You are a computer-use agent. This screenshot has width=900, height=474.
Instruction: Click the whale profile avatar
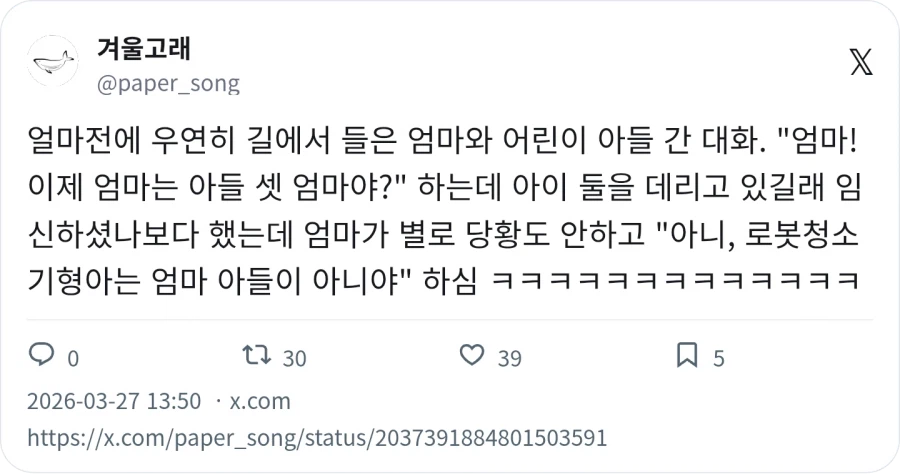(53, 61)
